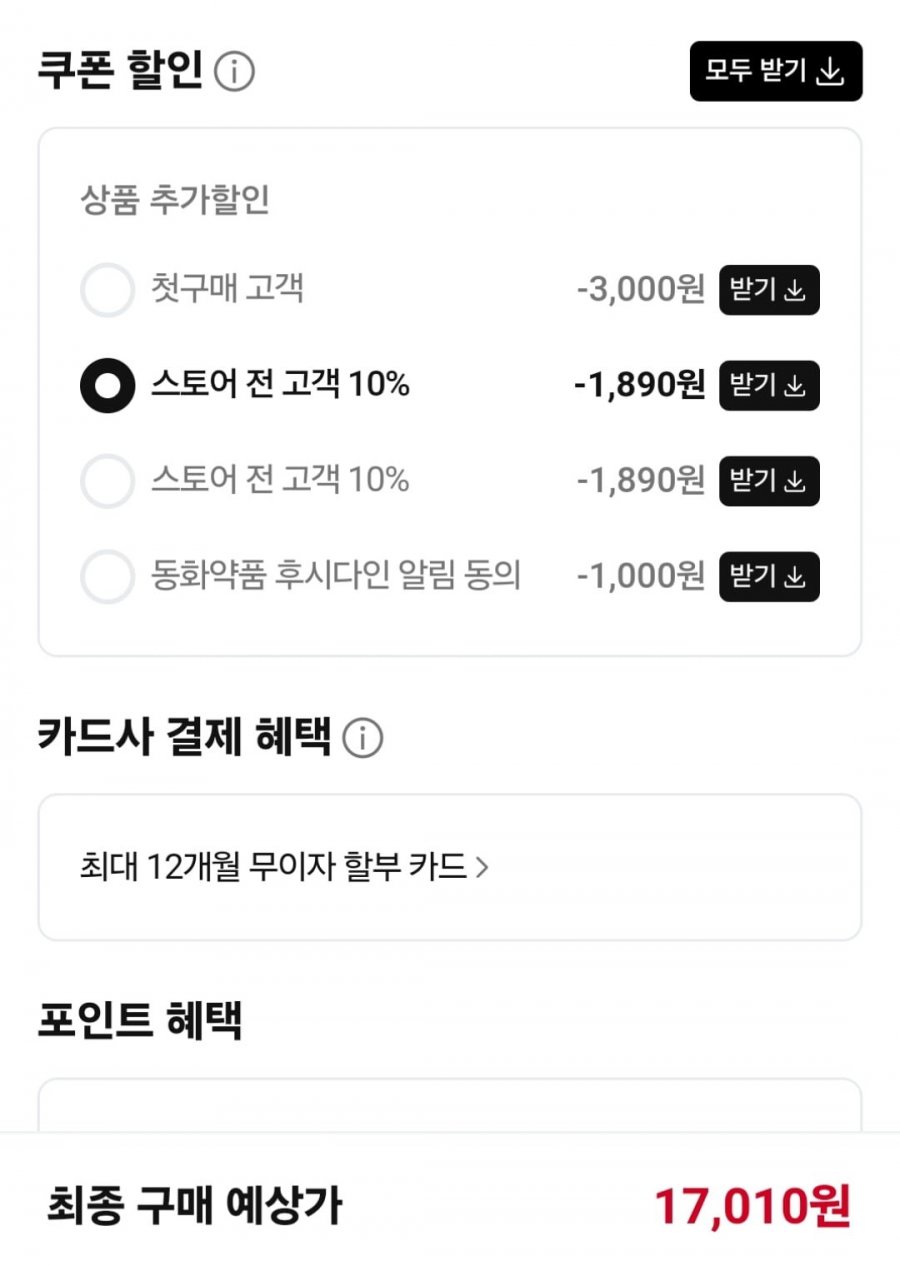Tap the 최종 구매 예상가 label
900x1266 pixels.
click(x=194, y=1206)
